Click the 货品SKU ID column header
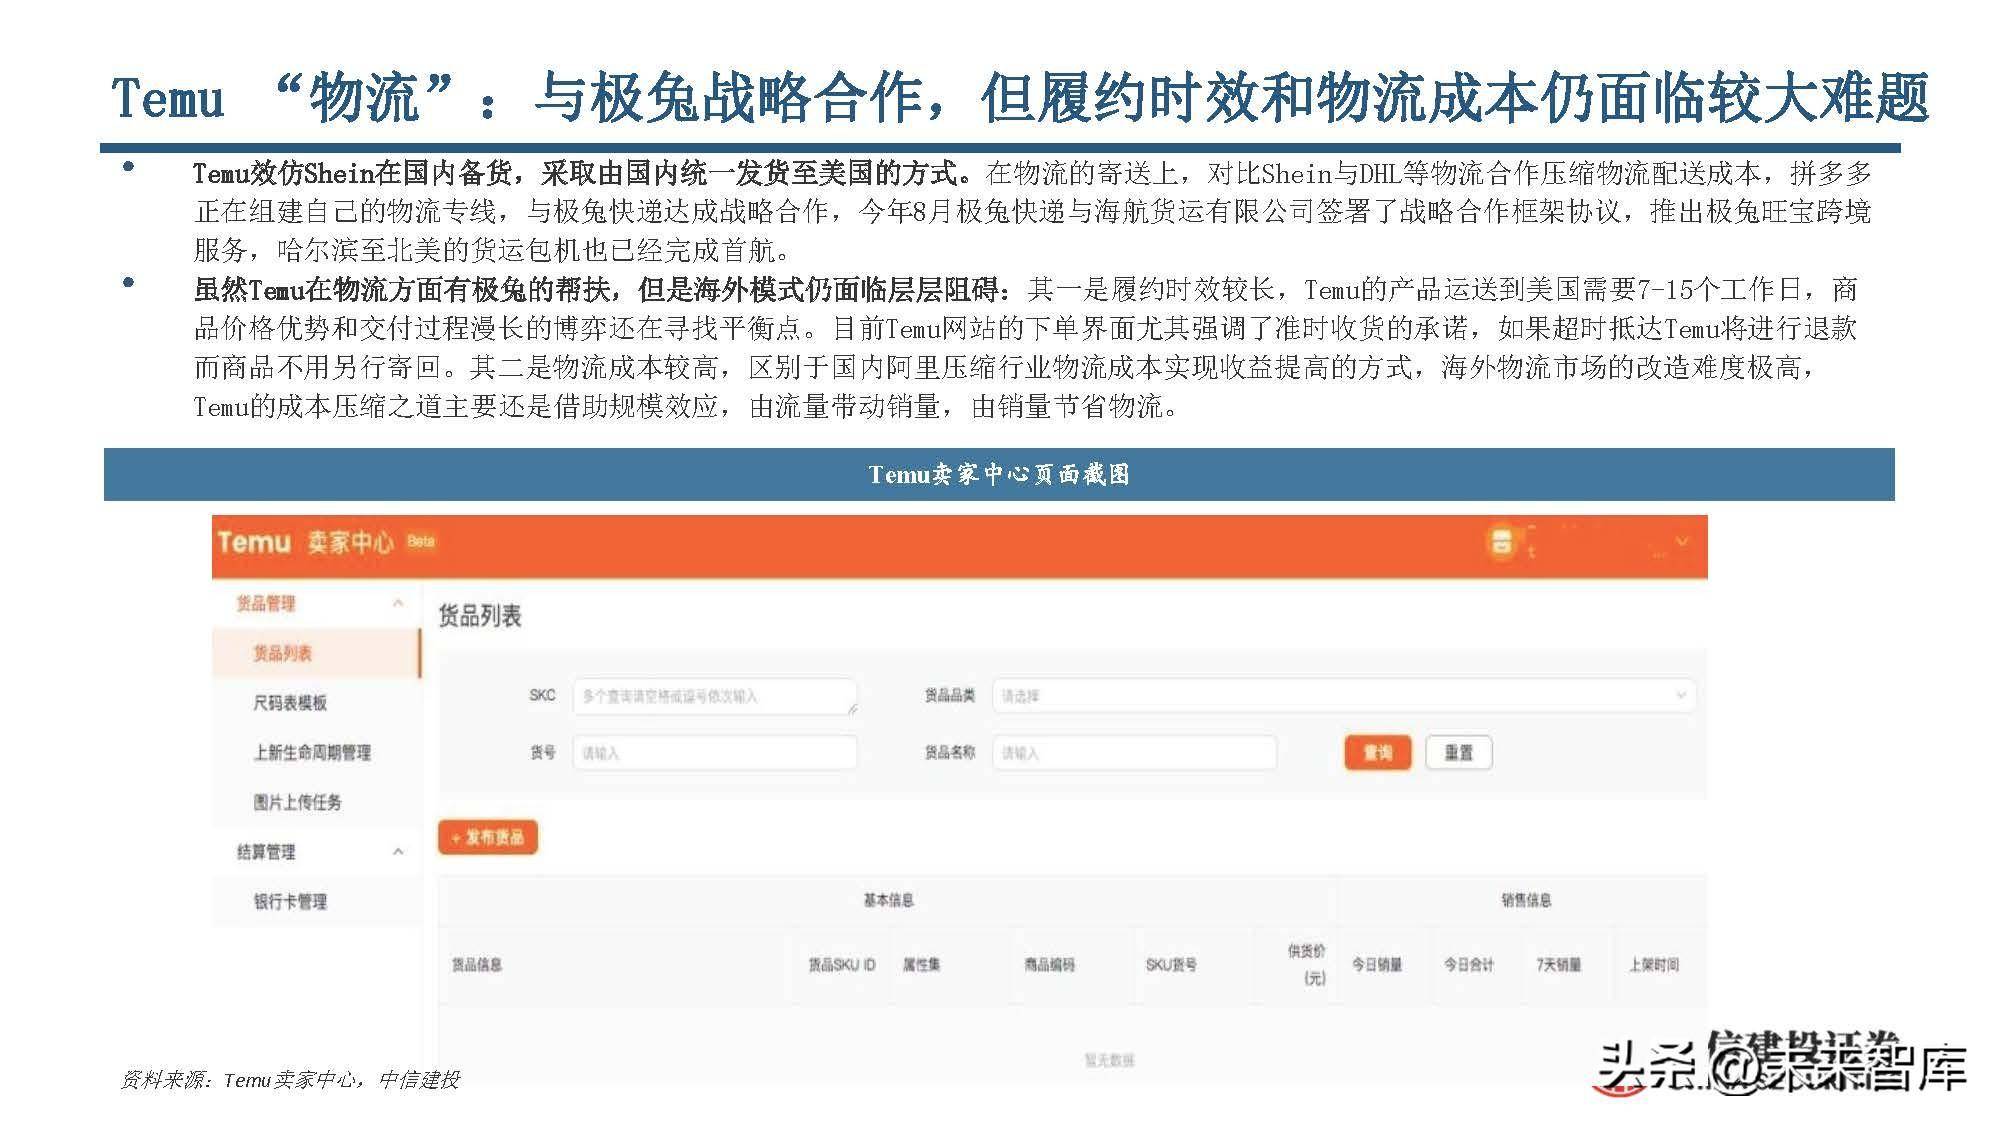Image resolution: width=2000 pixels, height=1125 pixels. [x=842, y=965]
